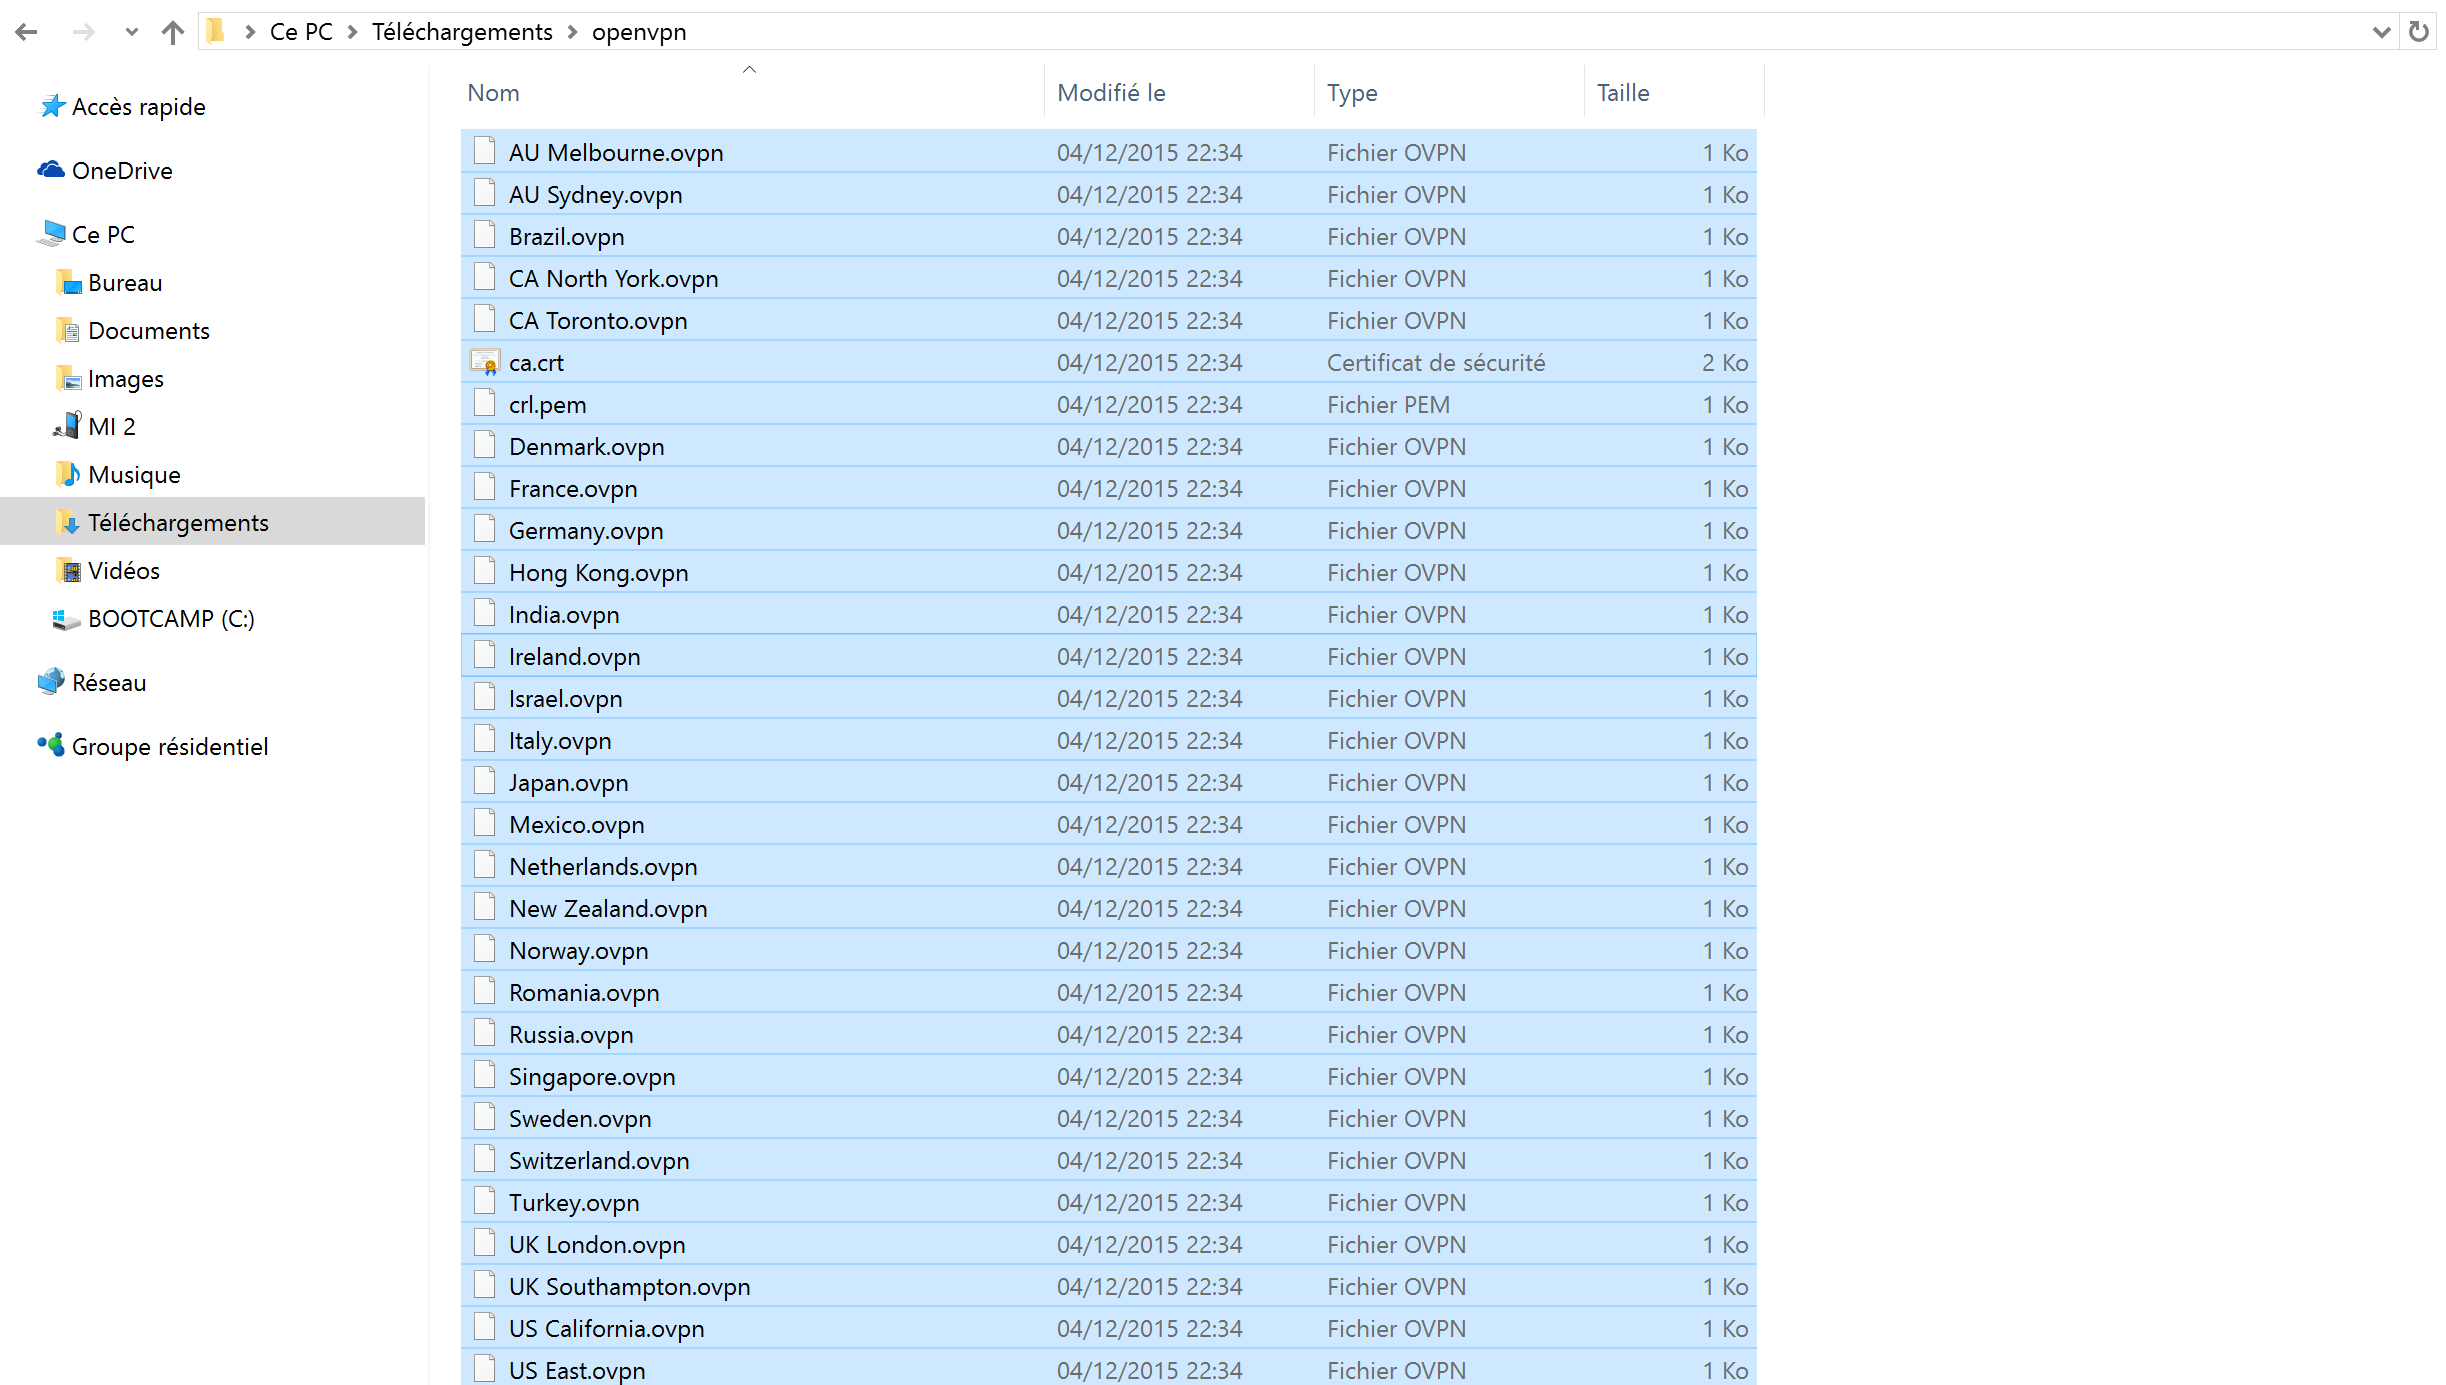The image size is (2446, 1385).
Task: Select Netherlands.ovpn file
Action: pos(1108,866)
